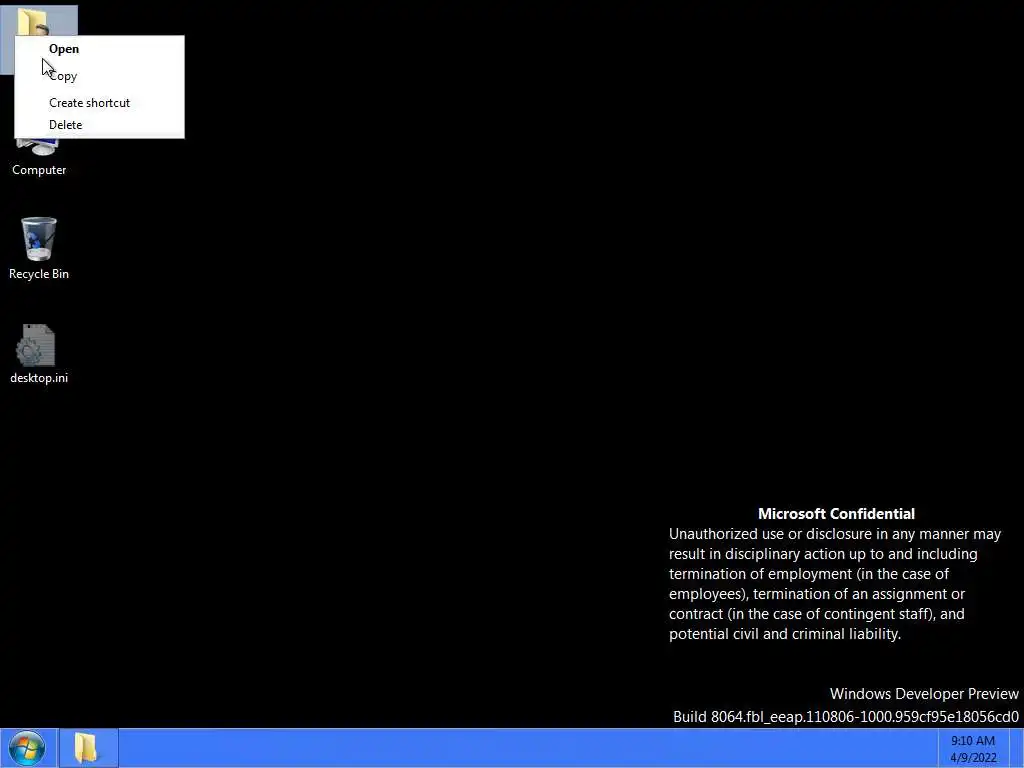1024x768 pixels.
Task: Choose Open in the context menu
Action: [99, 49]
